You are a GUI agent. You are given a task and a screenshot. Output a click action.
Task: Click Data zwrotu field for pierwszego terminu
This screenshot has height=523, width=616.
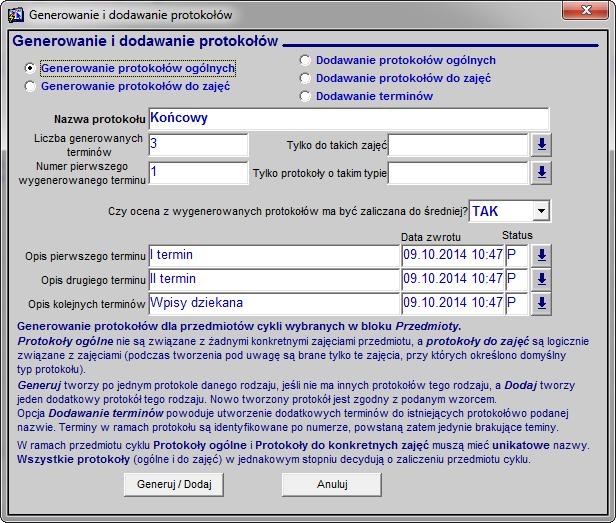(453, 255)
